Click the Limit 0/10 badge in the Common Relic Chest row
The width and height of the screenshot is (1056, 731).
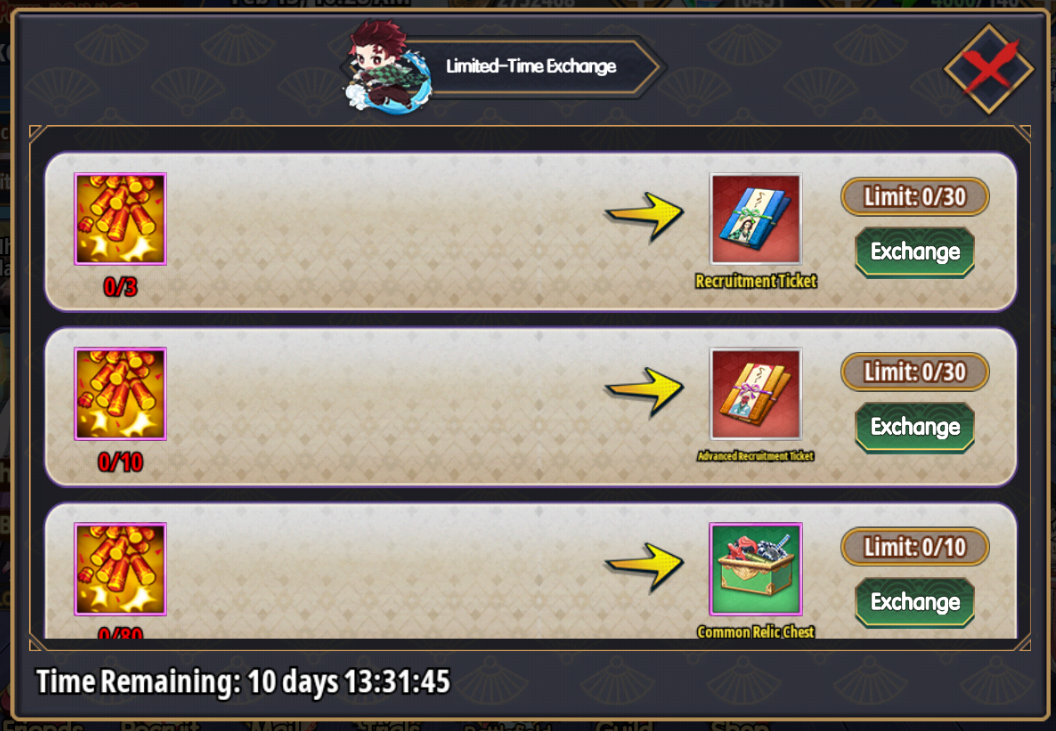915,547
